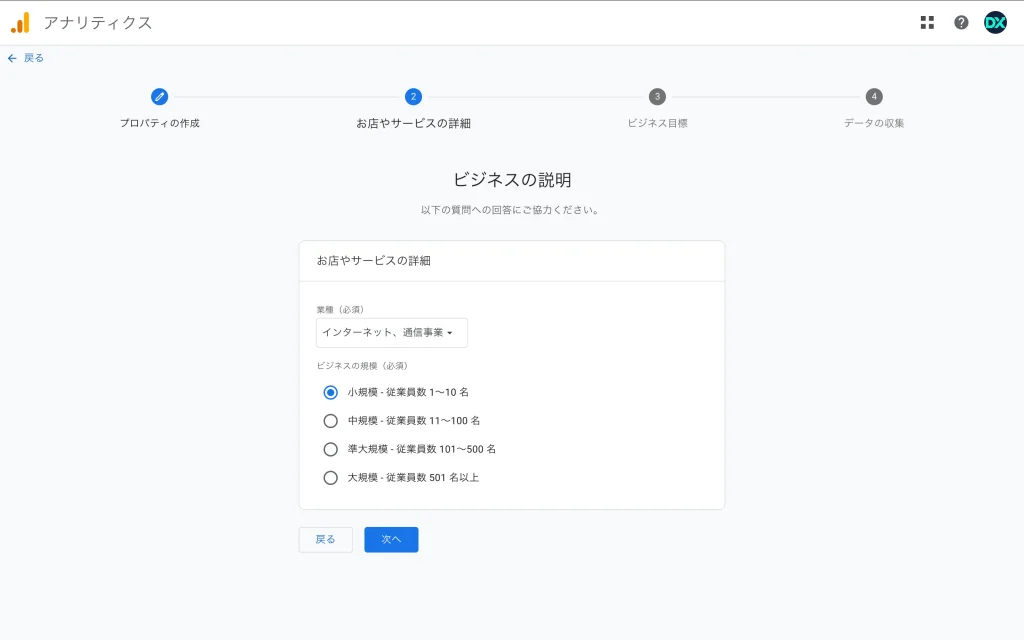This screenshot has height=640, width=1024.
Task: Click the step 4 numbered circle
Action: [x=874, y=97]
